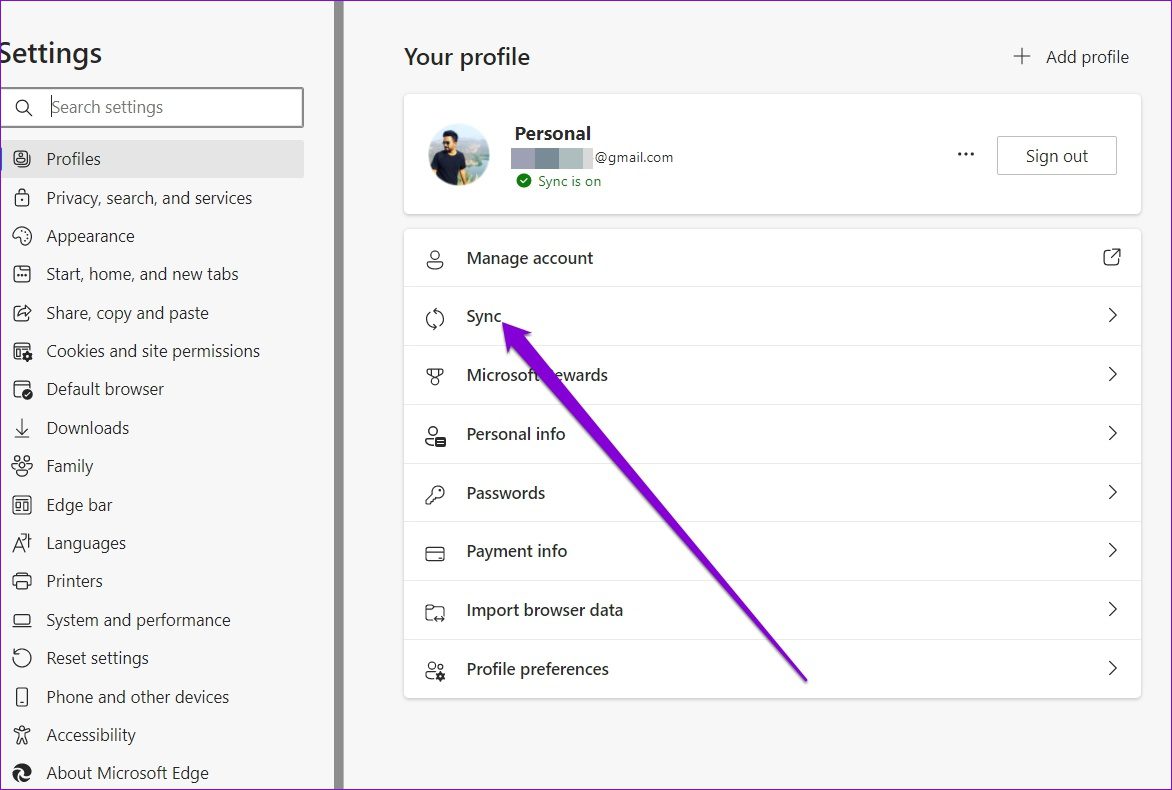
Task: Click the Sign out button
Action: point(1056,155)
